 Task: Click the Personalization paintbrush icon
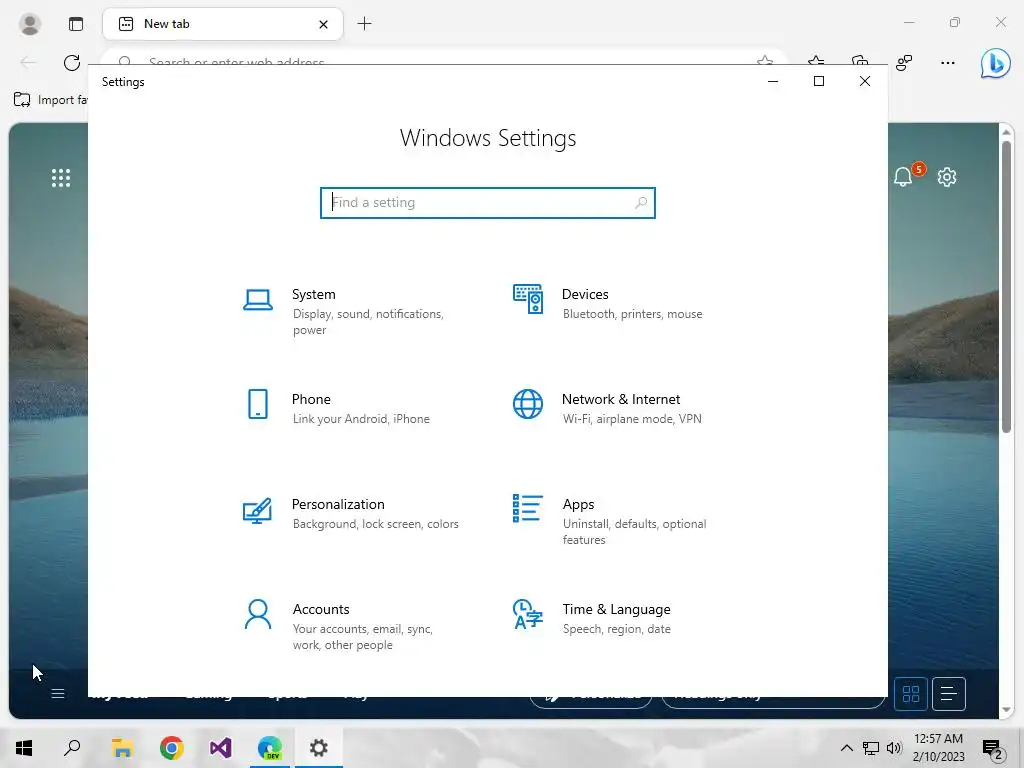click(257, 511)
